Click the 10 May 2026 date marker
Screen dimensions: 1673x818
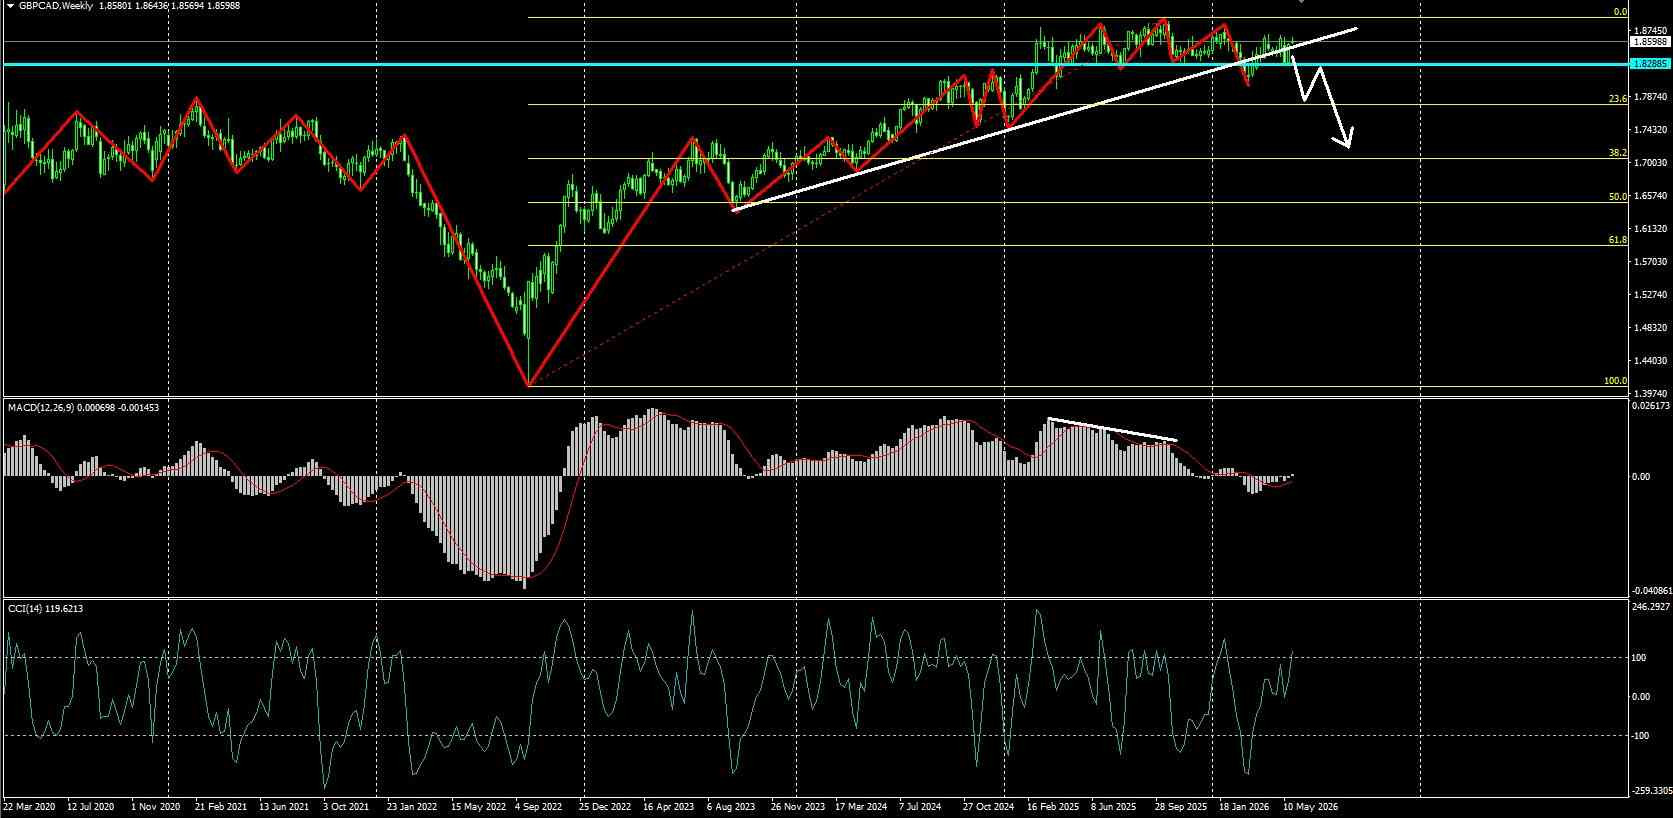click(1310, 806)
